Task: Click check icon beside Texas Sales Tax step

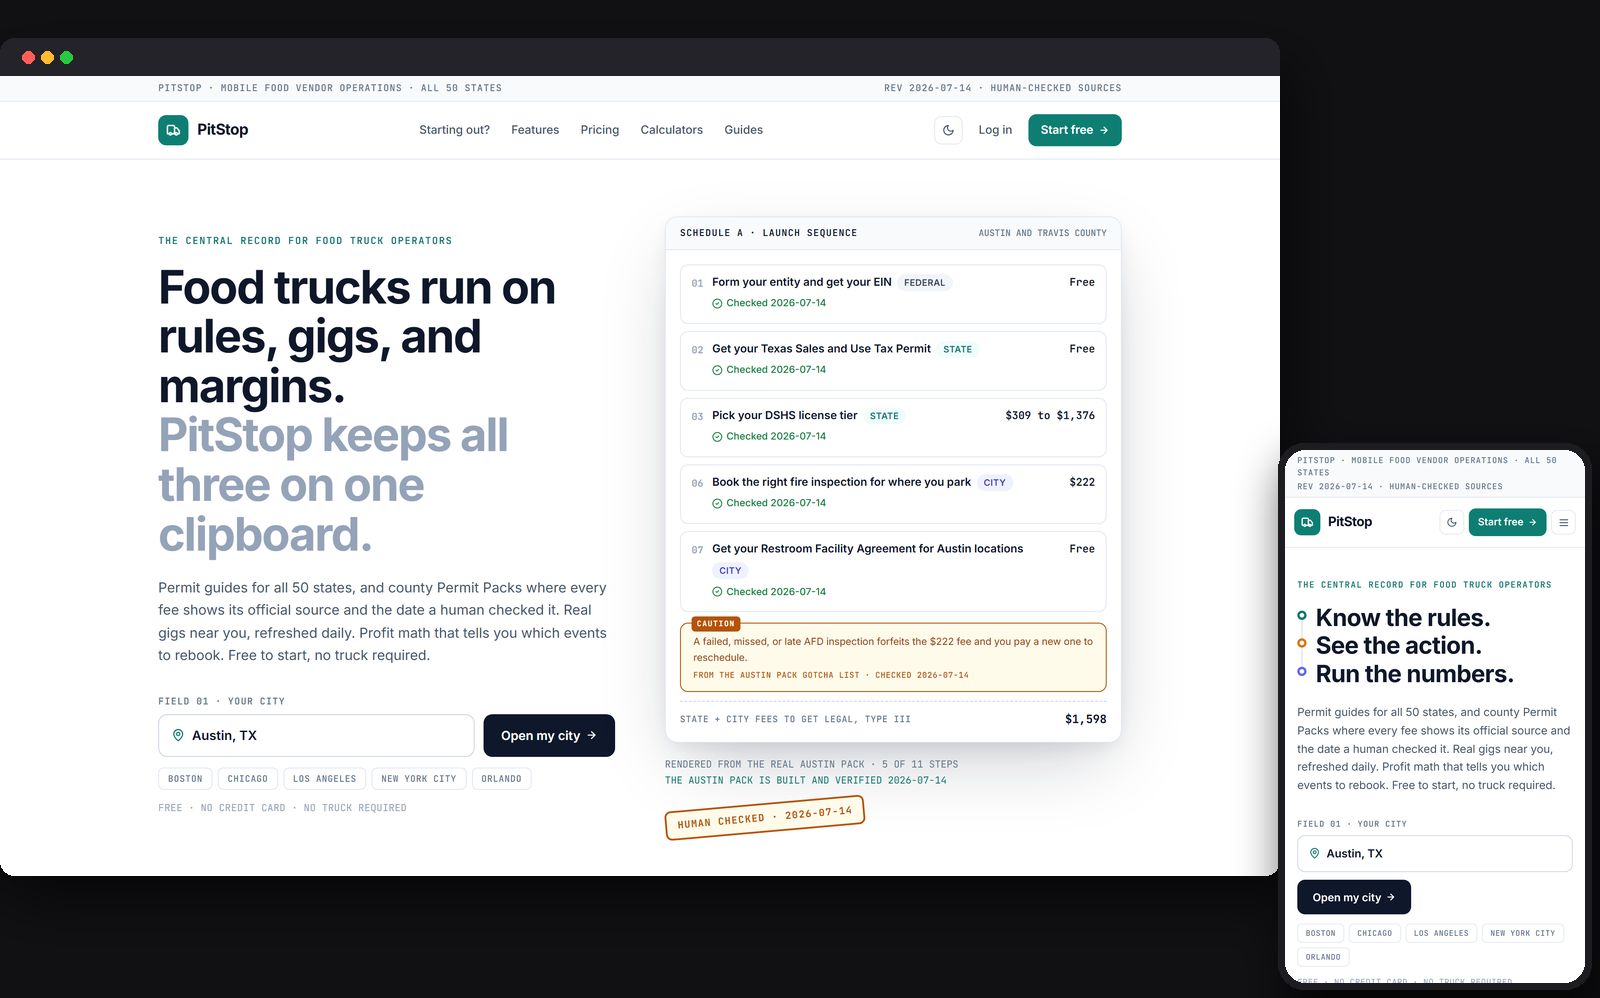Action: coord(717,370)
